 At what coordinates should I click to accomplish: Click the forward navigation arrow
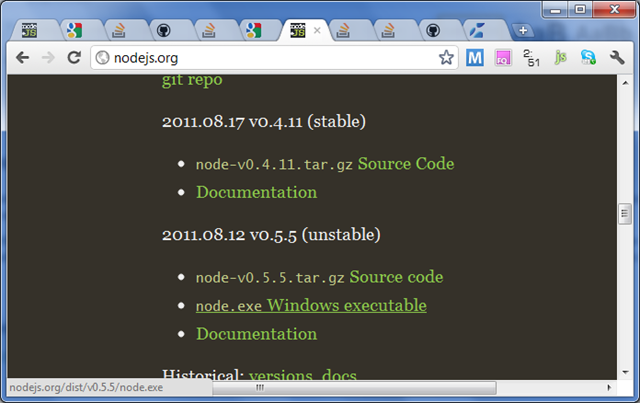(48, 58)
